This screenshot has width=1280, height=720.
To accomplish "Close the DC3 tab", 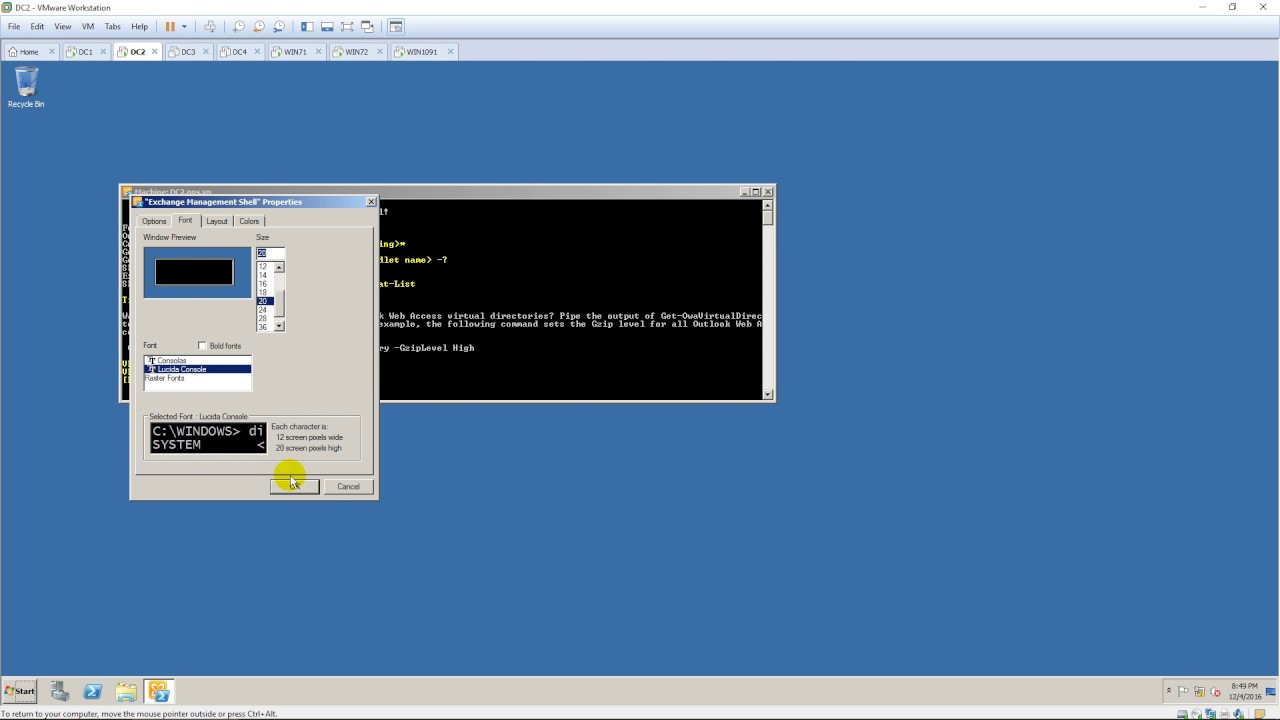I will click(x=206, y=52).
